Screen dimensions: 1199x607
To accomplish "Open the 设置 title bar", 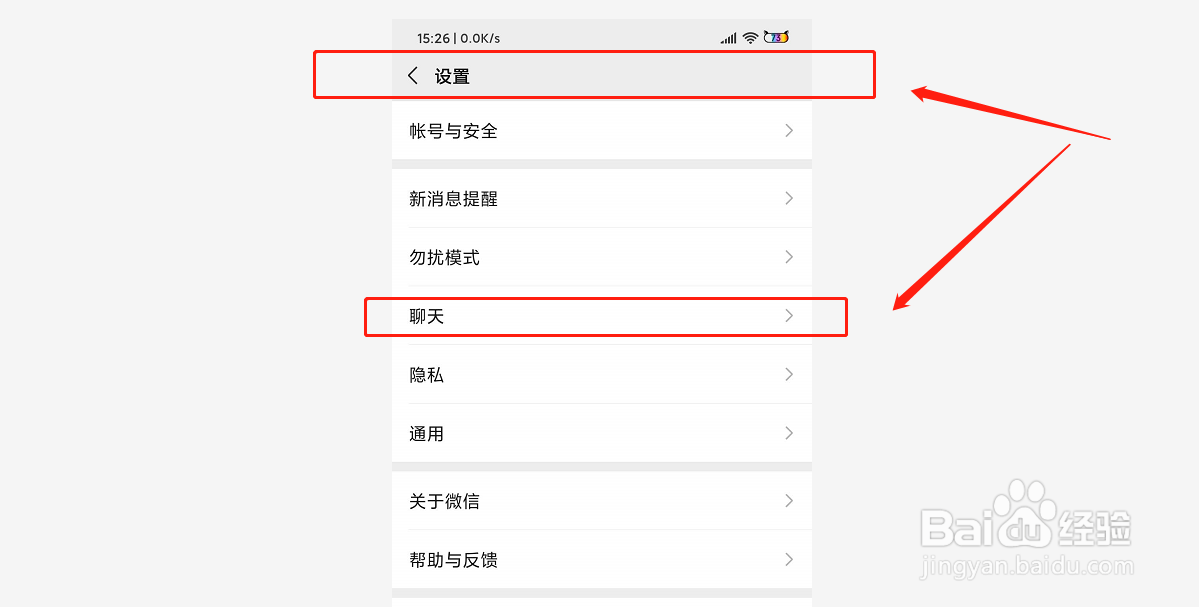I will pos(594,74).
